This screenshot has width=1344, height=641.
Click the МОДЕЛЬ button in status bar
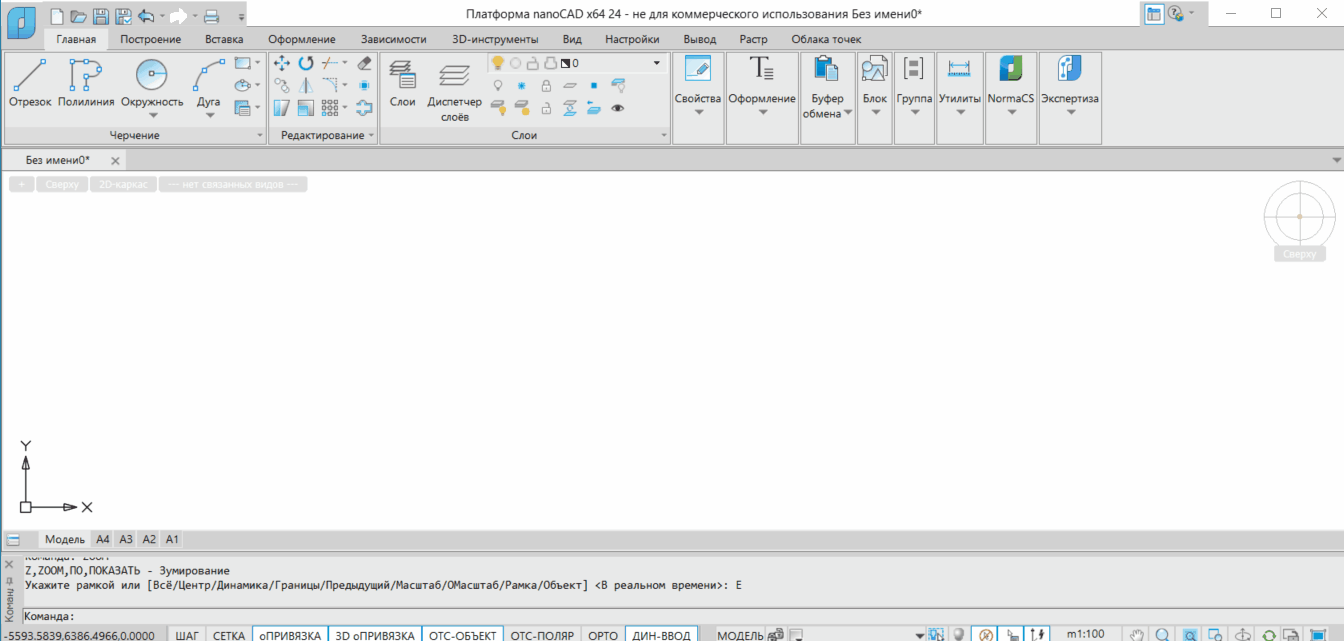point(741,635)
